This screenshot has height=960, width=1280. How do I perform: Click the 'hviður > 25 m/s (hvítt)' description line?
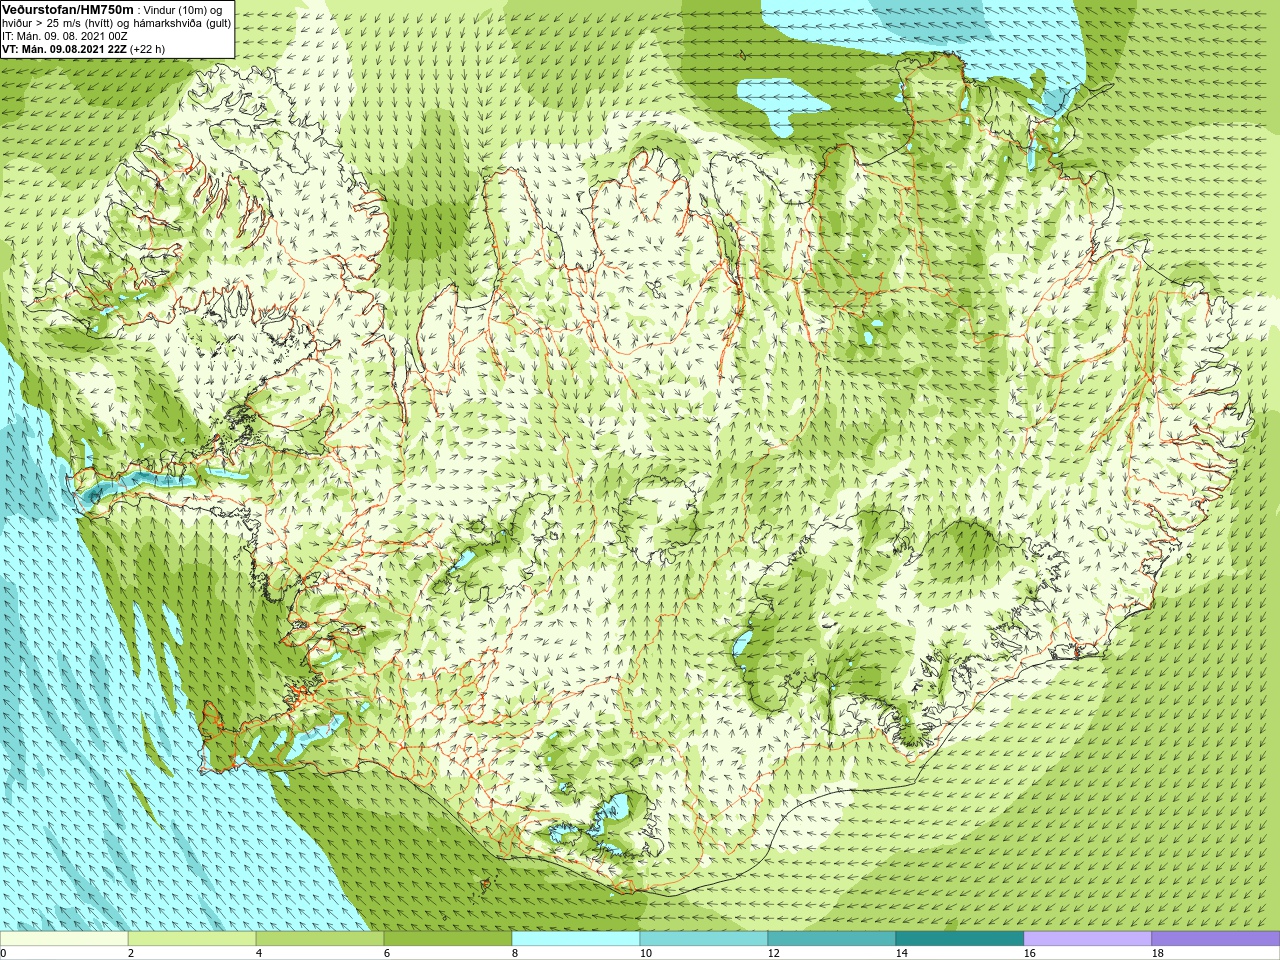[116, 22]
